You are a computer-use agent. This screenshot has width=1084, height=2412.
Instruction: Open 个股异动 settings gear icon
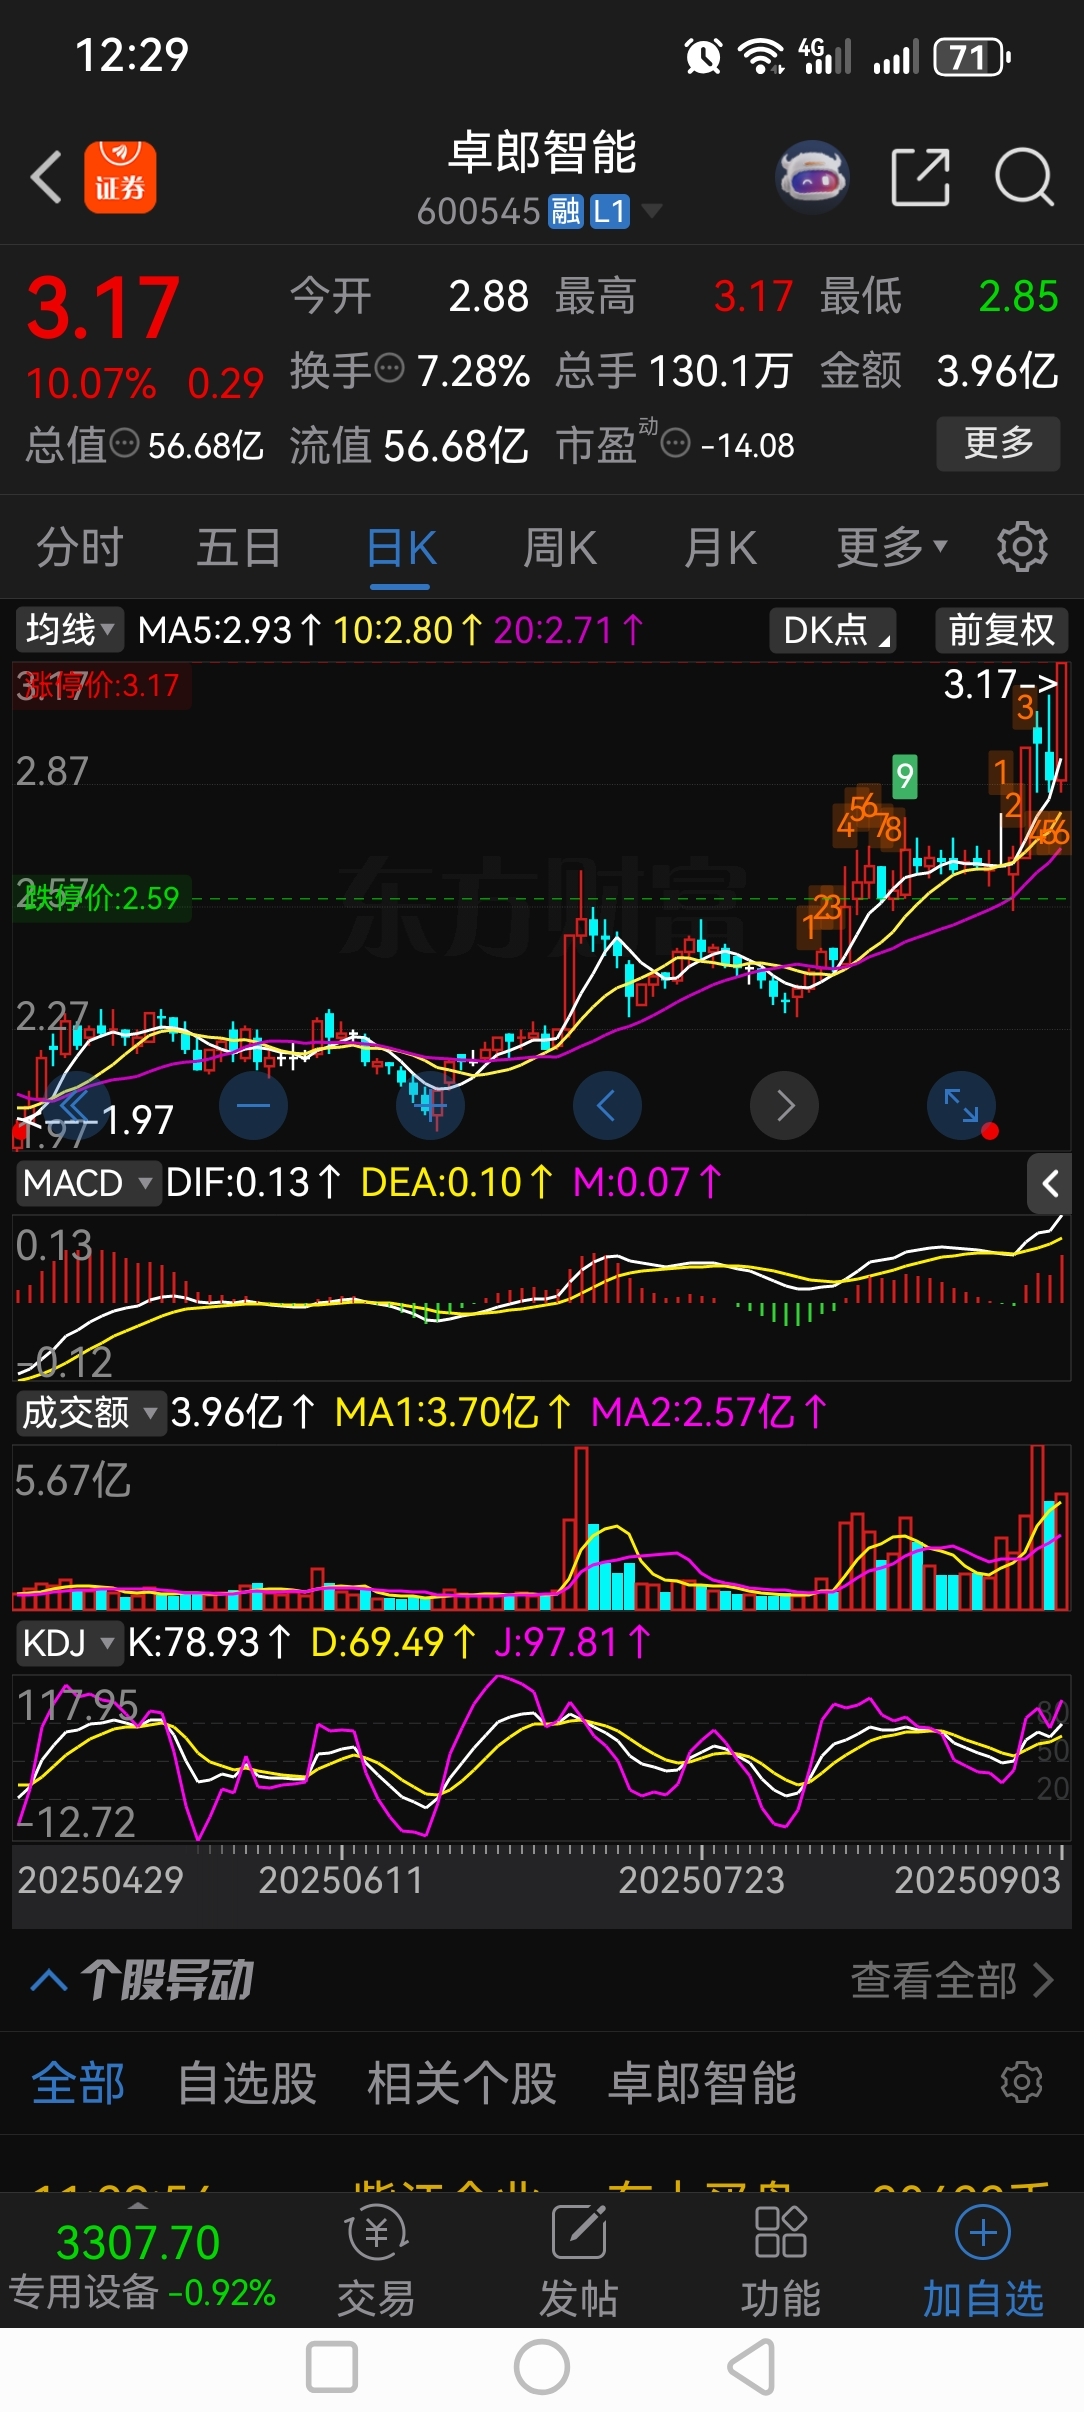(1022, 2083)
